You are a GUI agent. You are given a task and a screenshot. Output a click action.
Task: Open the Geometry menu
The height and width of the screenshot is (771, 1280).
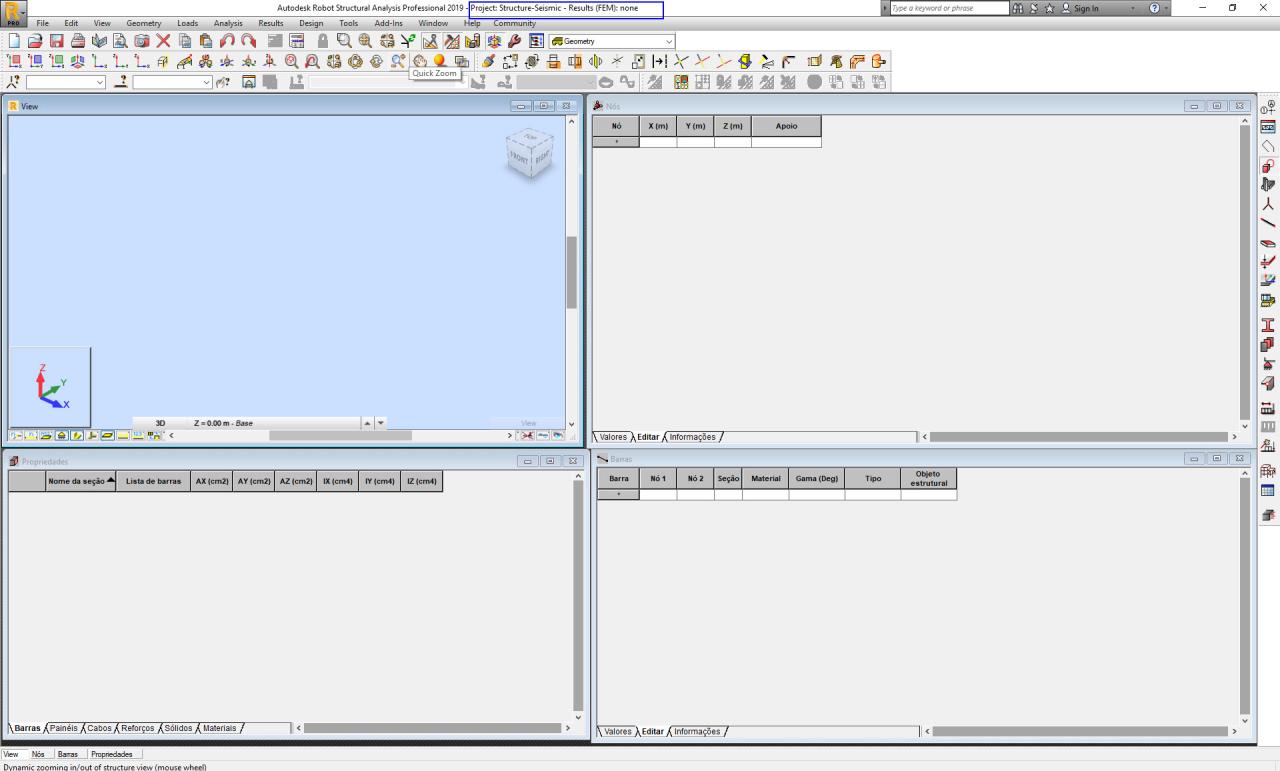(143, 23)
